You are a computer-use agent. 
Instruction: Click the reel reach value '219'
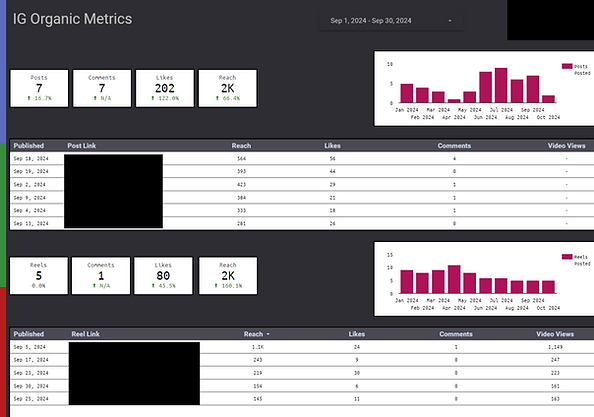[258, 373]
